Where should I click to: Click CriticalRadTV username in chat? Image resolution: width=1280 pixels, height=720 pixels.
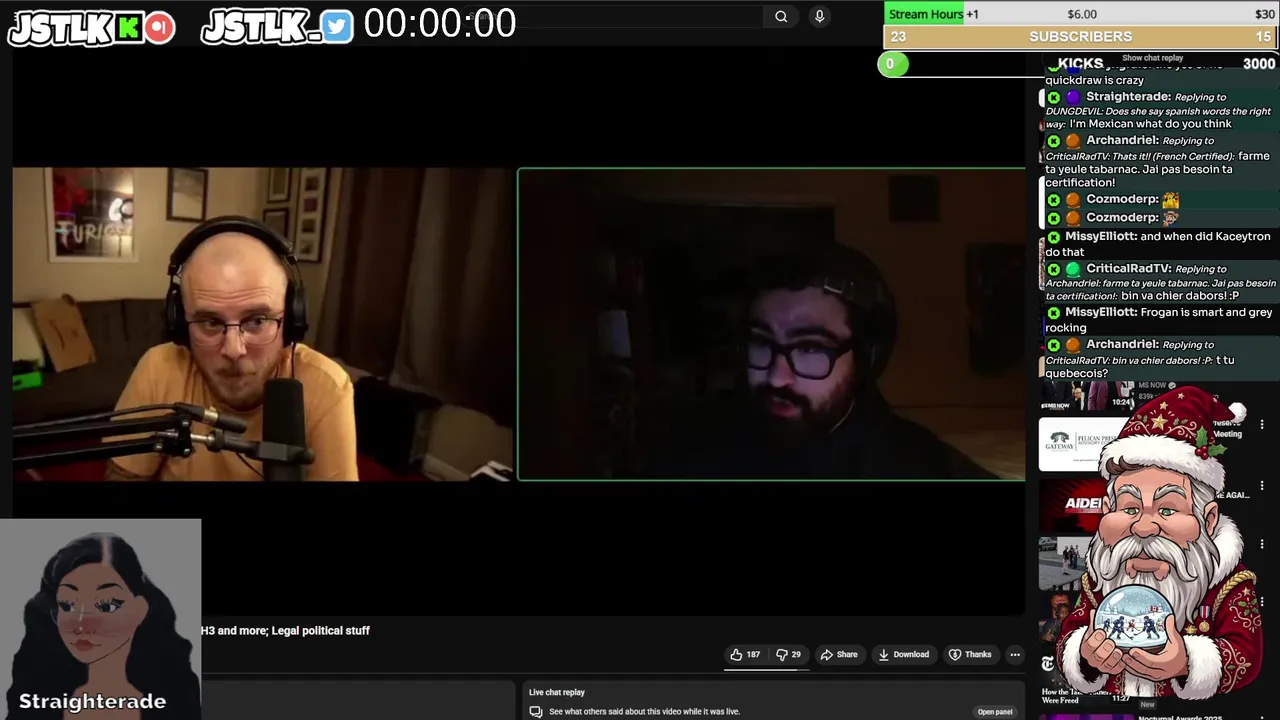(1128, 269)
